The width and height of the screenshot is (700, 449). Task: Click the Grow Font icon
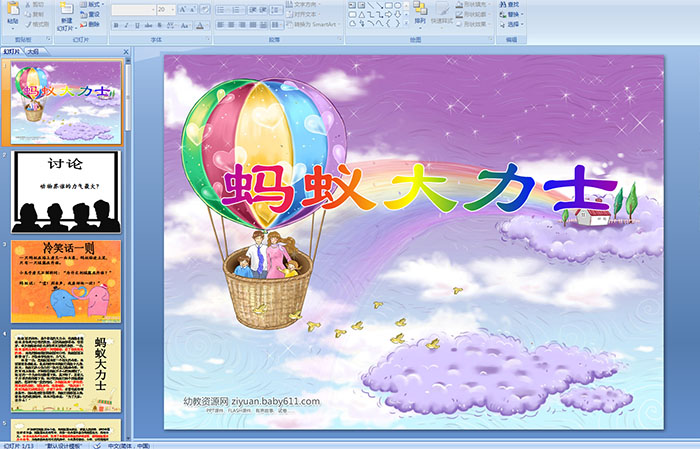tap(183, 9)
